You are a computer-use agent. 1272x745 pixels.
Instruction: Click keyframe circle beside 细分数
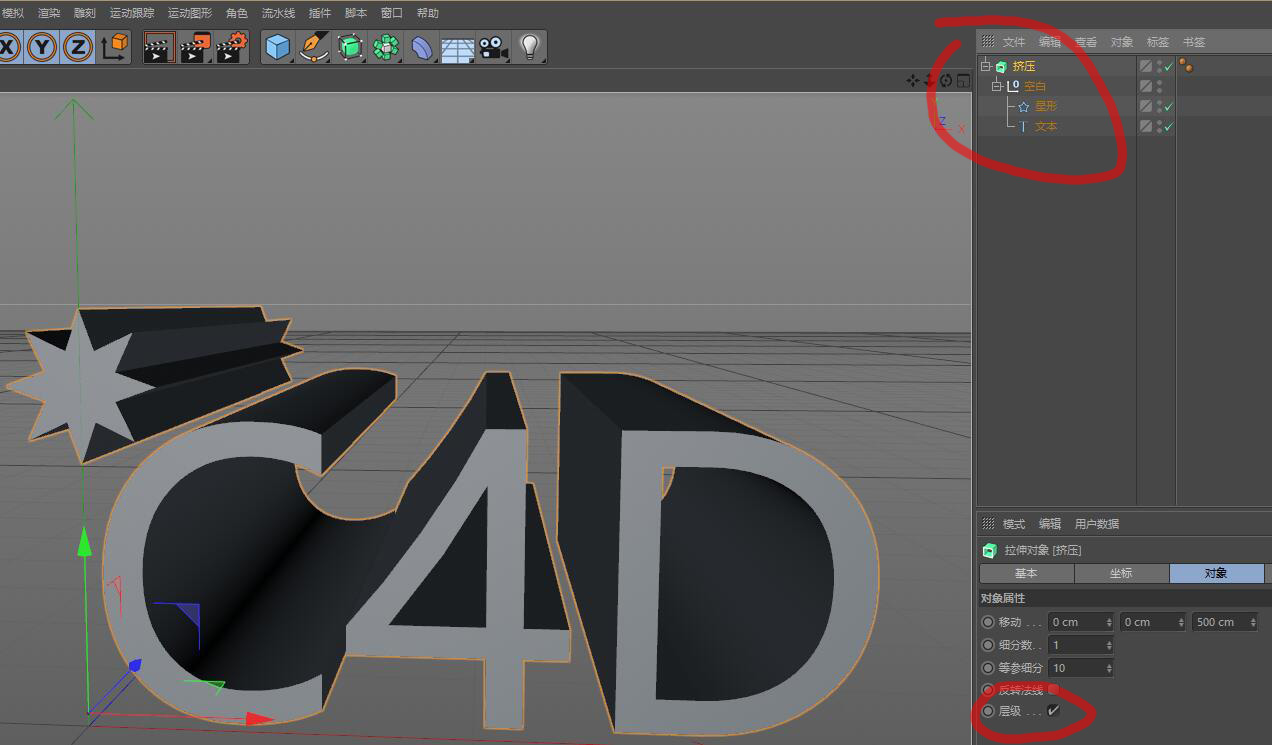[989, 645]
